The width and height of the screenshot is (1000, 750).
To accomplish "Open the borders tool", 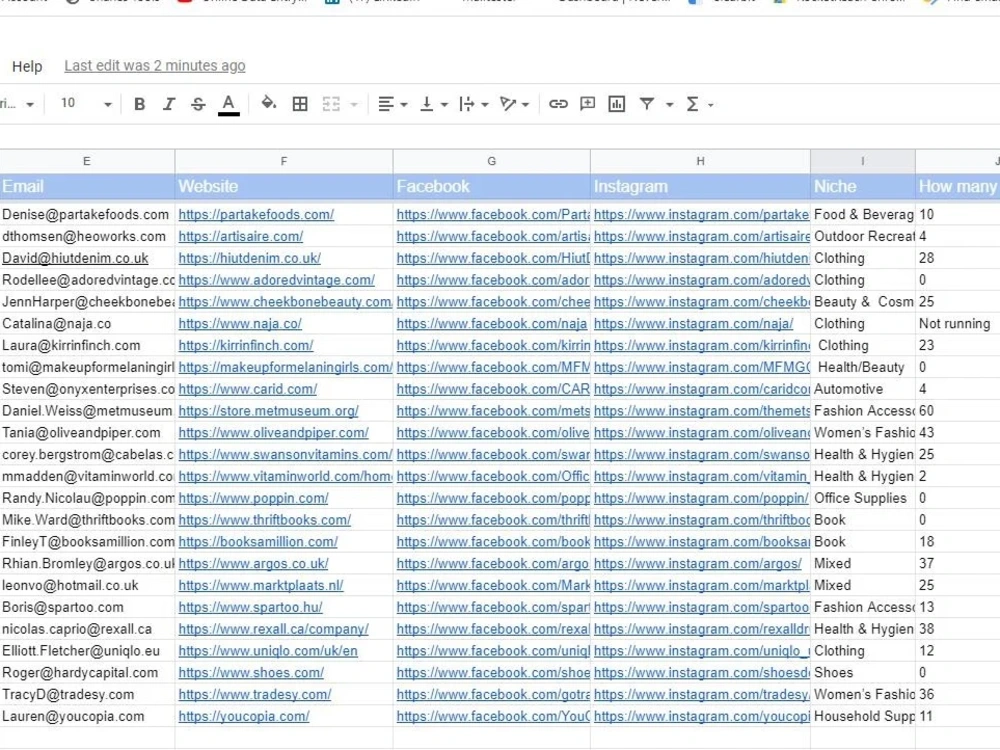I will pos(300,104).
